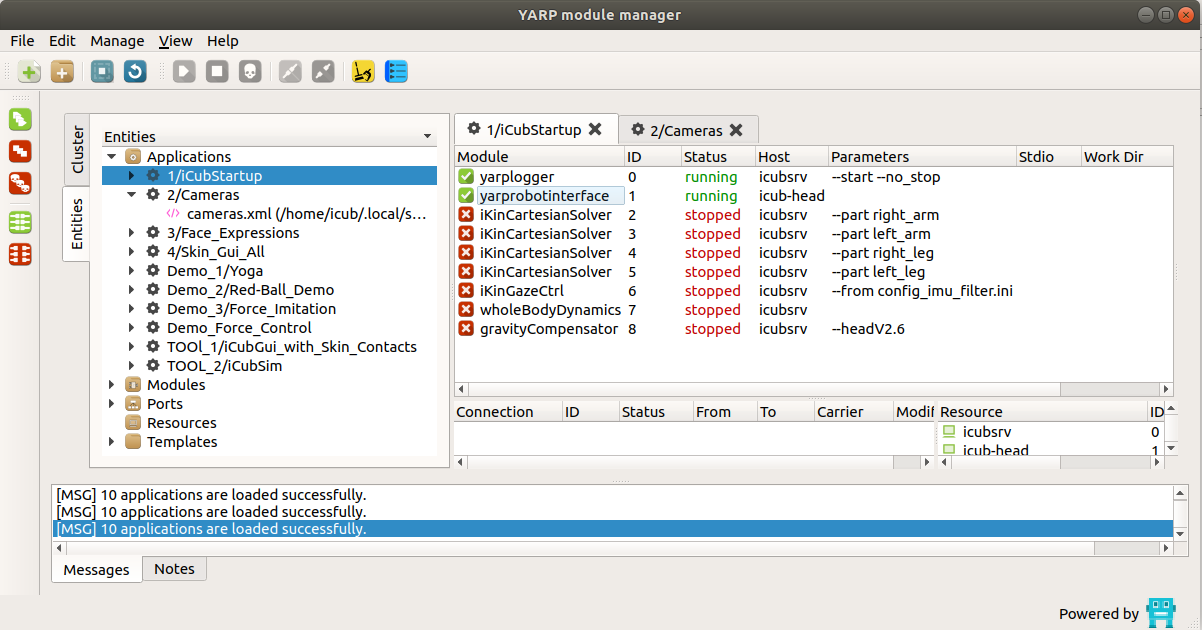Switch to the Notes tab
Image resolution: width=1202 pixels, height=630 pixels.
coord(174,569)
